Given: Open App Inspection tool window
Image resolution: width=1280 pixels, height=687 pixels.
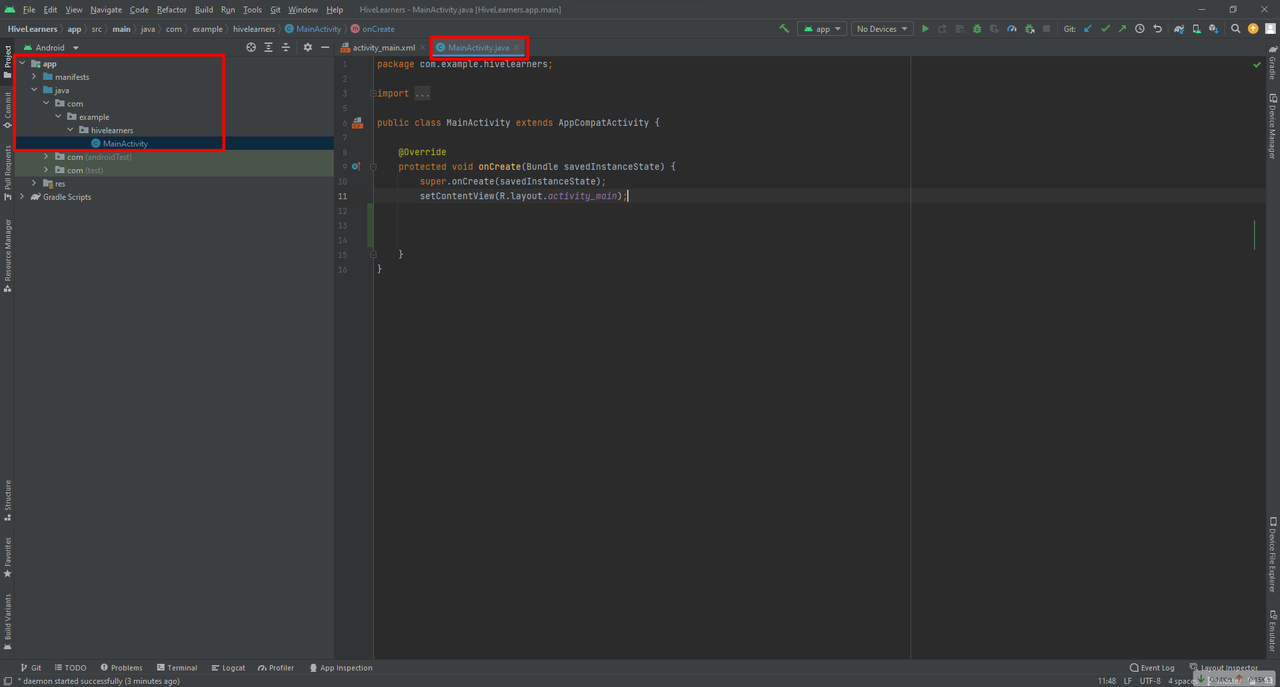Looking at the screenshot, I should point(341,668).
